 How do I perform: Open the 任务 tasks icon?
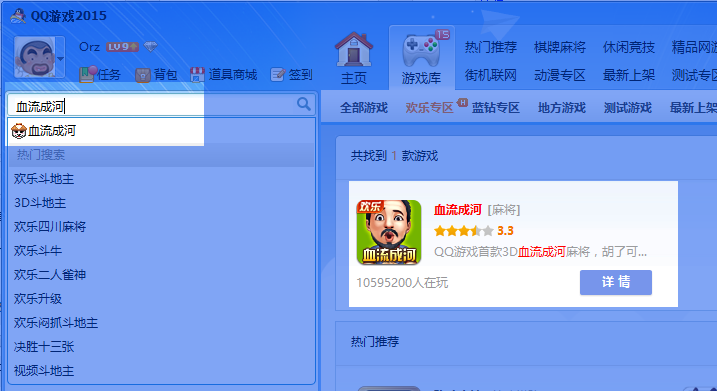87,75
